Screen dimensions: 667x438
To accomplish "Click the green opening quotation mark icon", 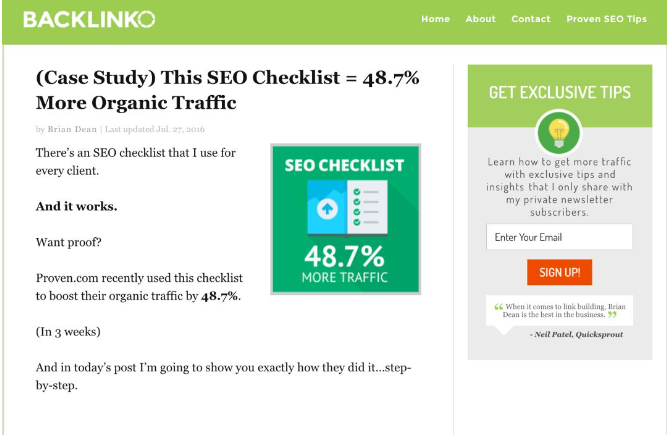I will [499, 307].
